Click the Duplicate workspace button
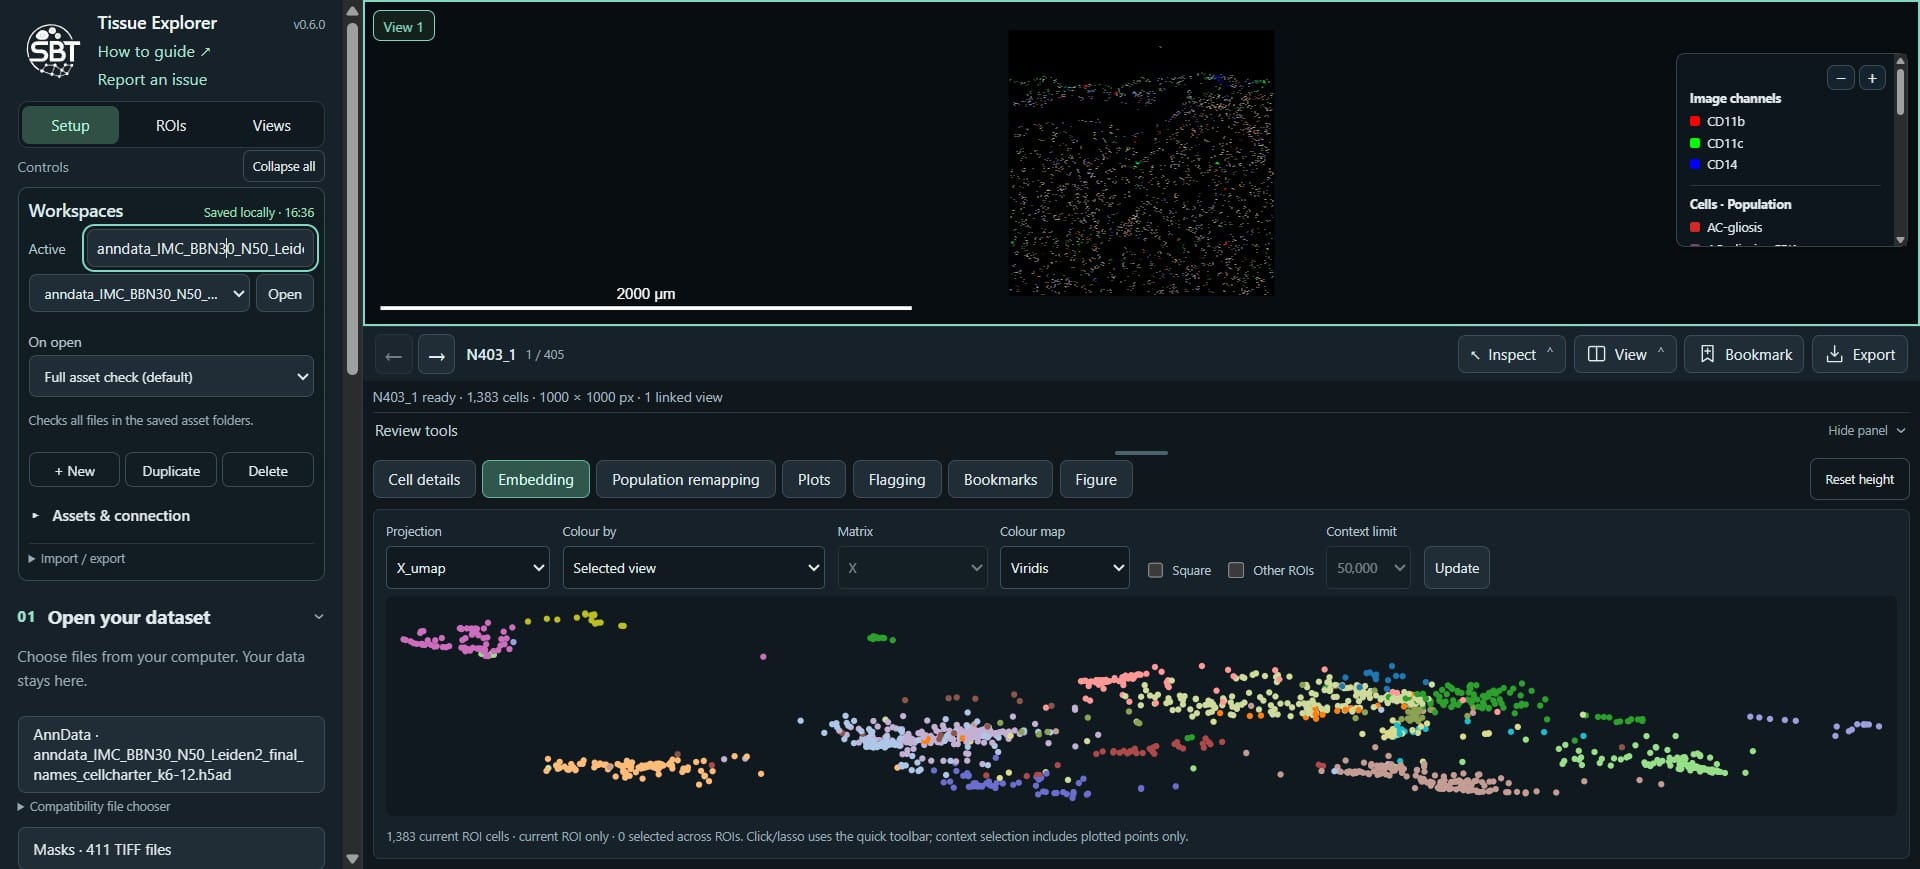The height and width of the screenshot is (869, 1920). click(171, 470)
